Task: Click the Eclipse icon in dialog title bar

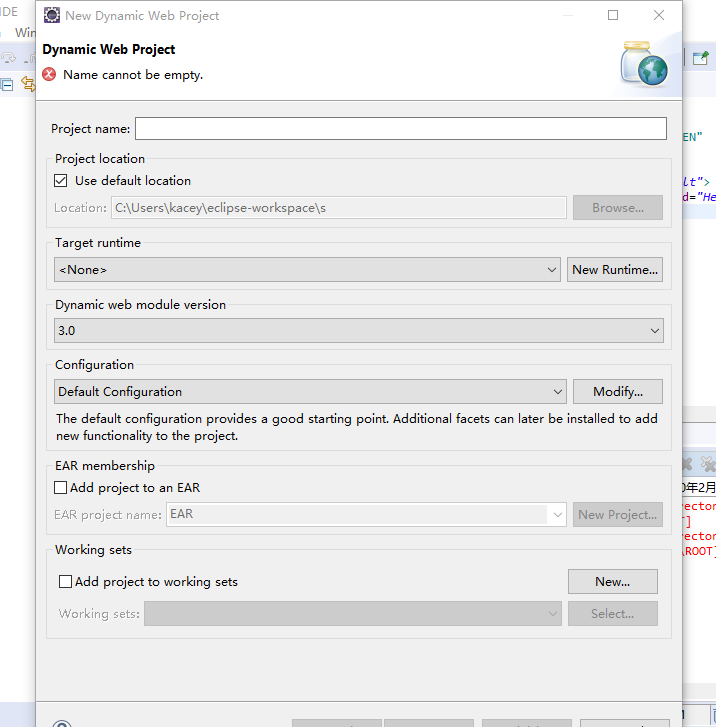Action: pos(51,15)
